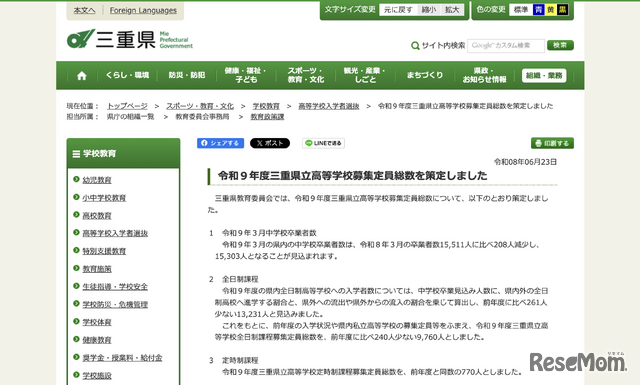The width and height of the screenshot is (640, 385).
Task: Open the スポーツ・教育・文化 menu
Action: [x=306, y=75]
